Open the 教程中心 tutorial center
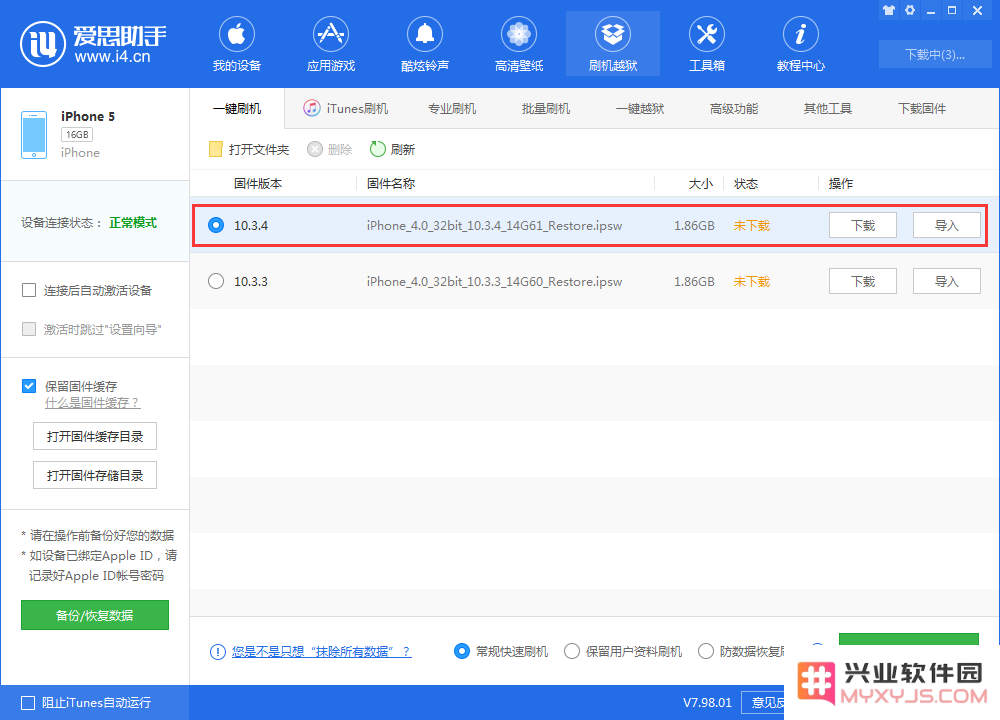1000x720 pixels. [x=801, y=44]
